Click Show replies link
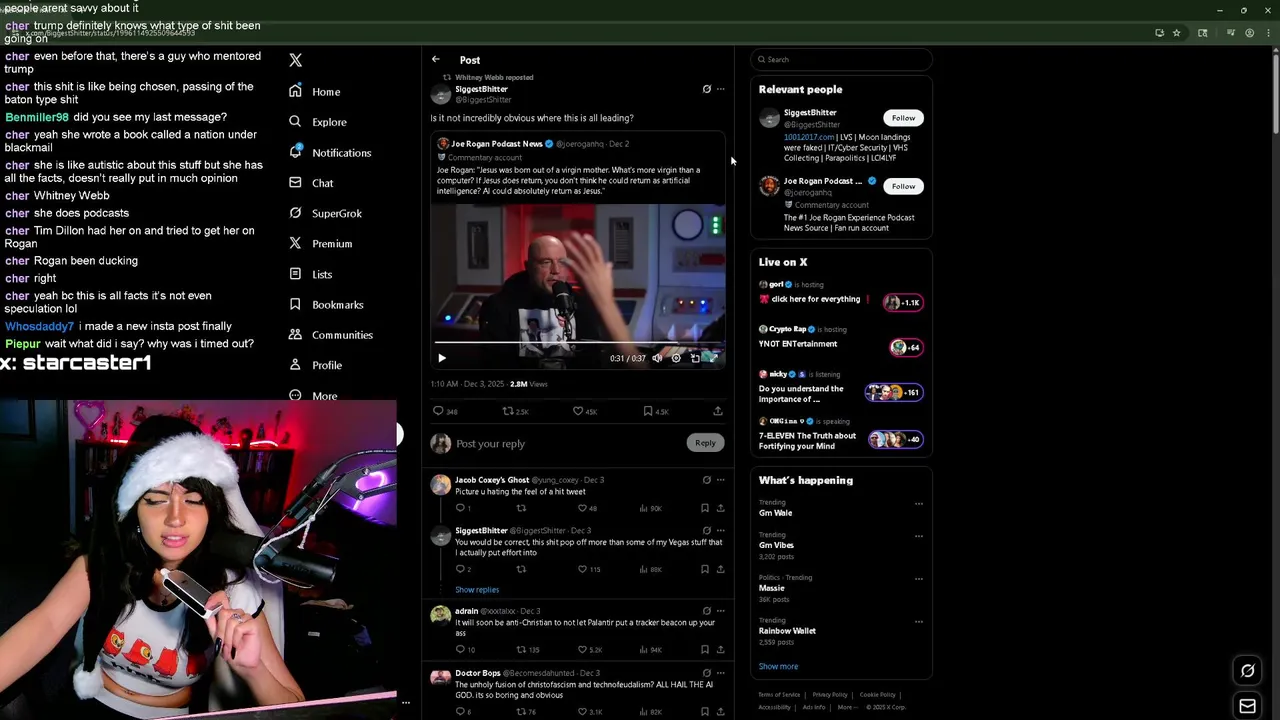 (x=477, y=590)
